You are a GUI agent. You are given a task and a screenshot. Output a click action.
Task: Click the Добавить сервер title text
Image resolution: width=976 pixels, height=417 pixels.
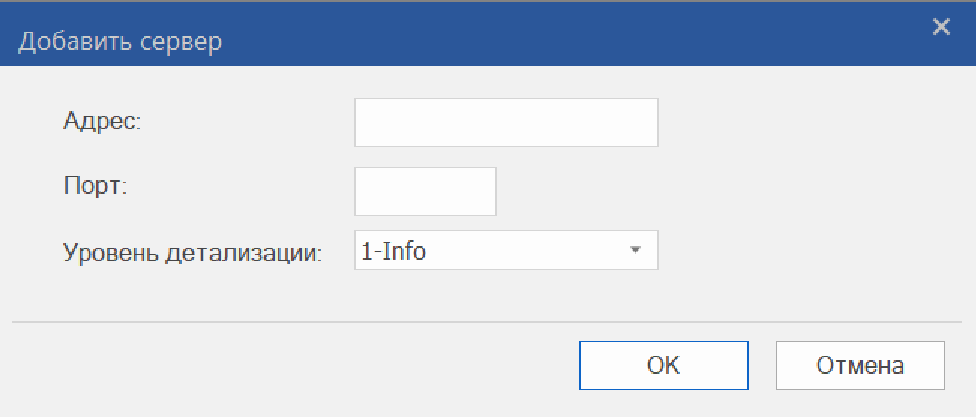(121, 42)
